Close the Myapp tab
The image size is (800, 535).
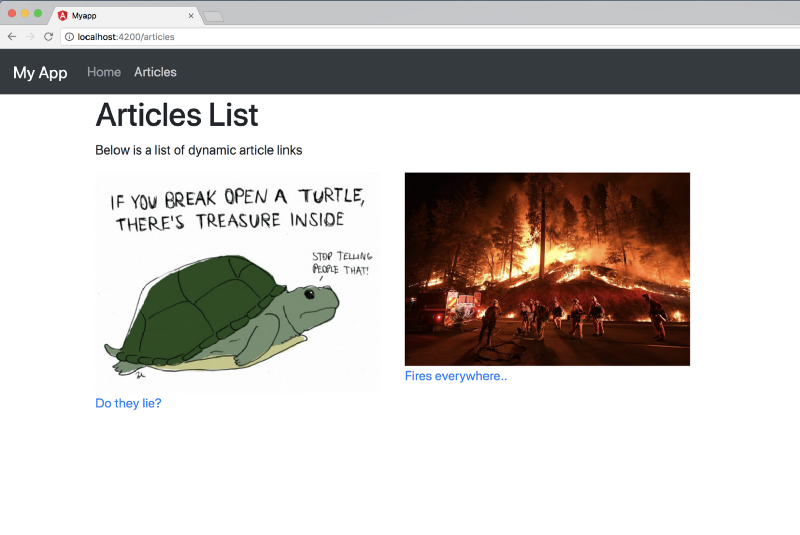click(191, 16)
